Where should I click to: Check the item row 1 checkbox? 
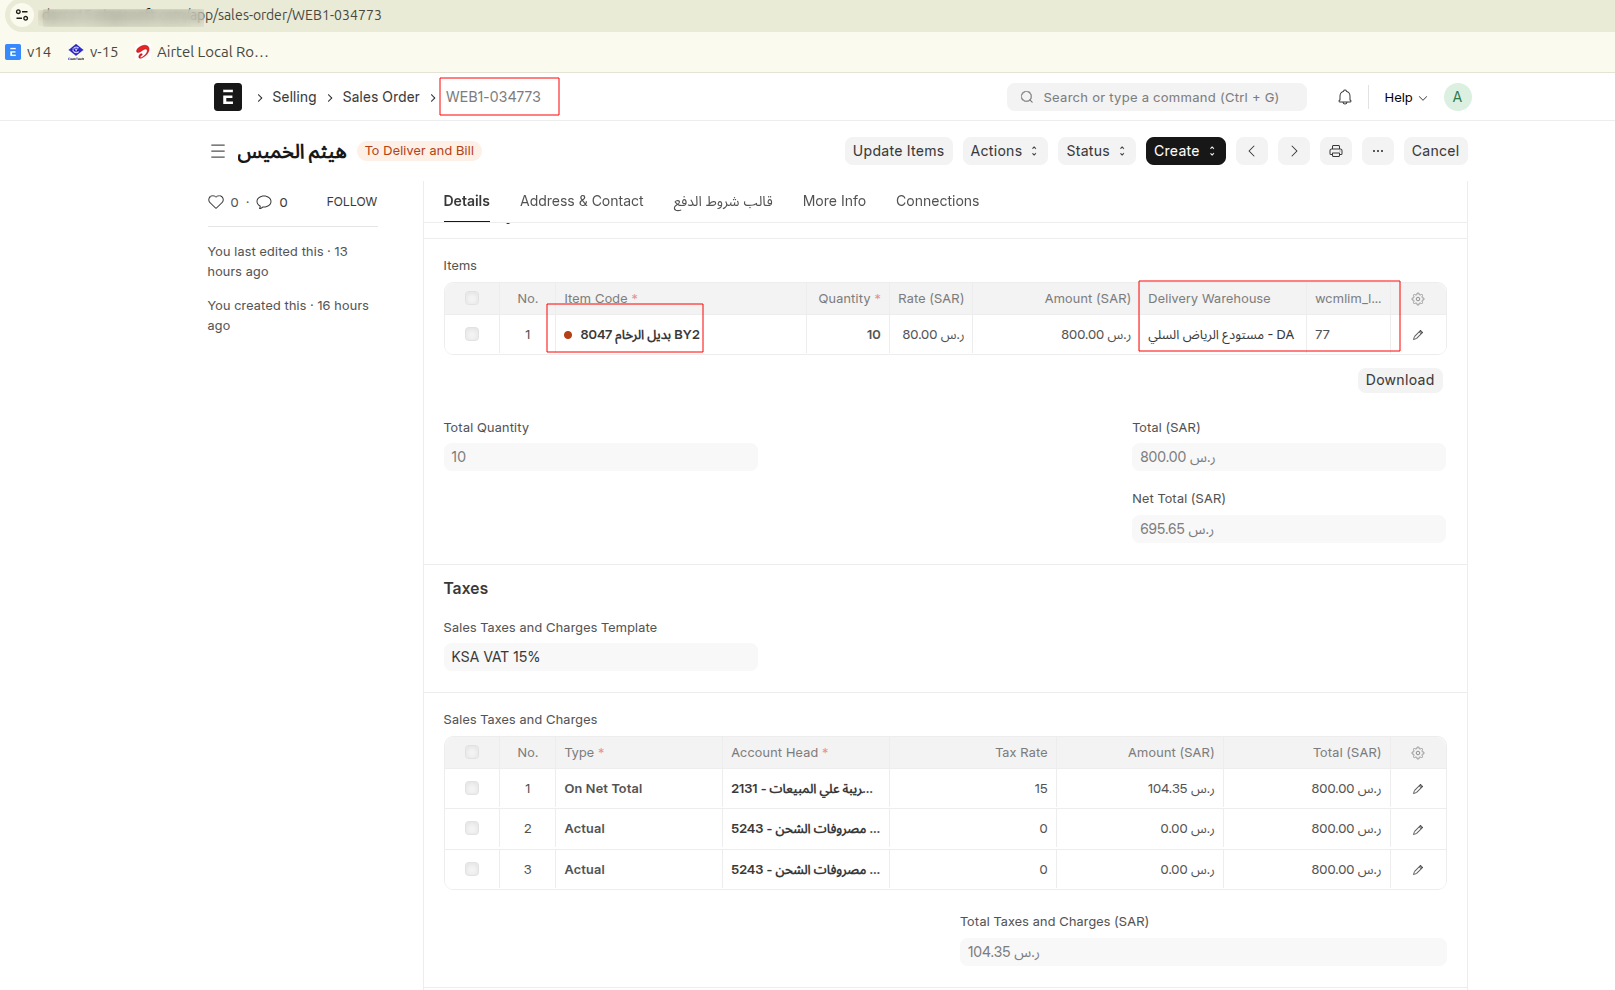(x=472, y=335)
